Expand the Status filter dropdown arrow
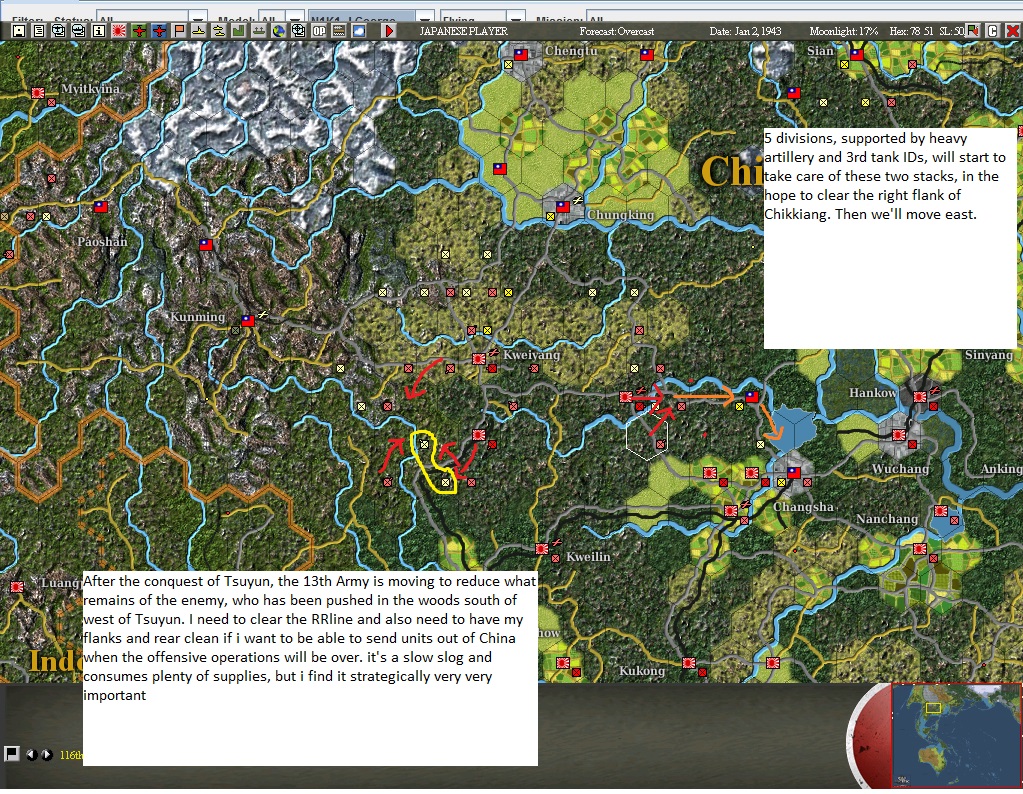The width and height of the screenshot is (1023, 794). pyautogui.click(x=198, y=17)
